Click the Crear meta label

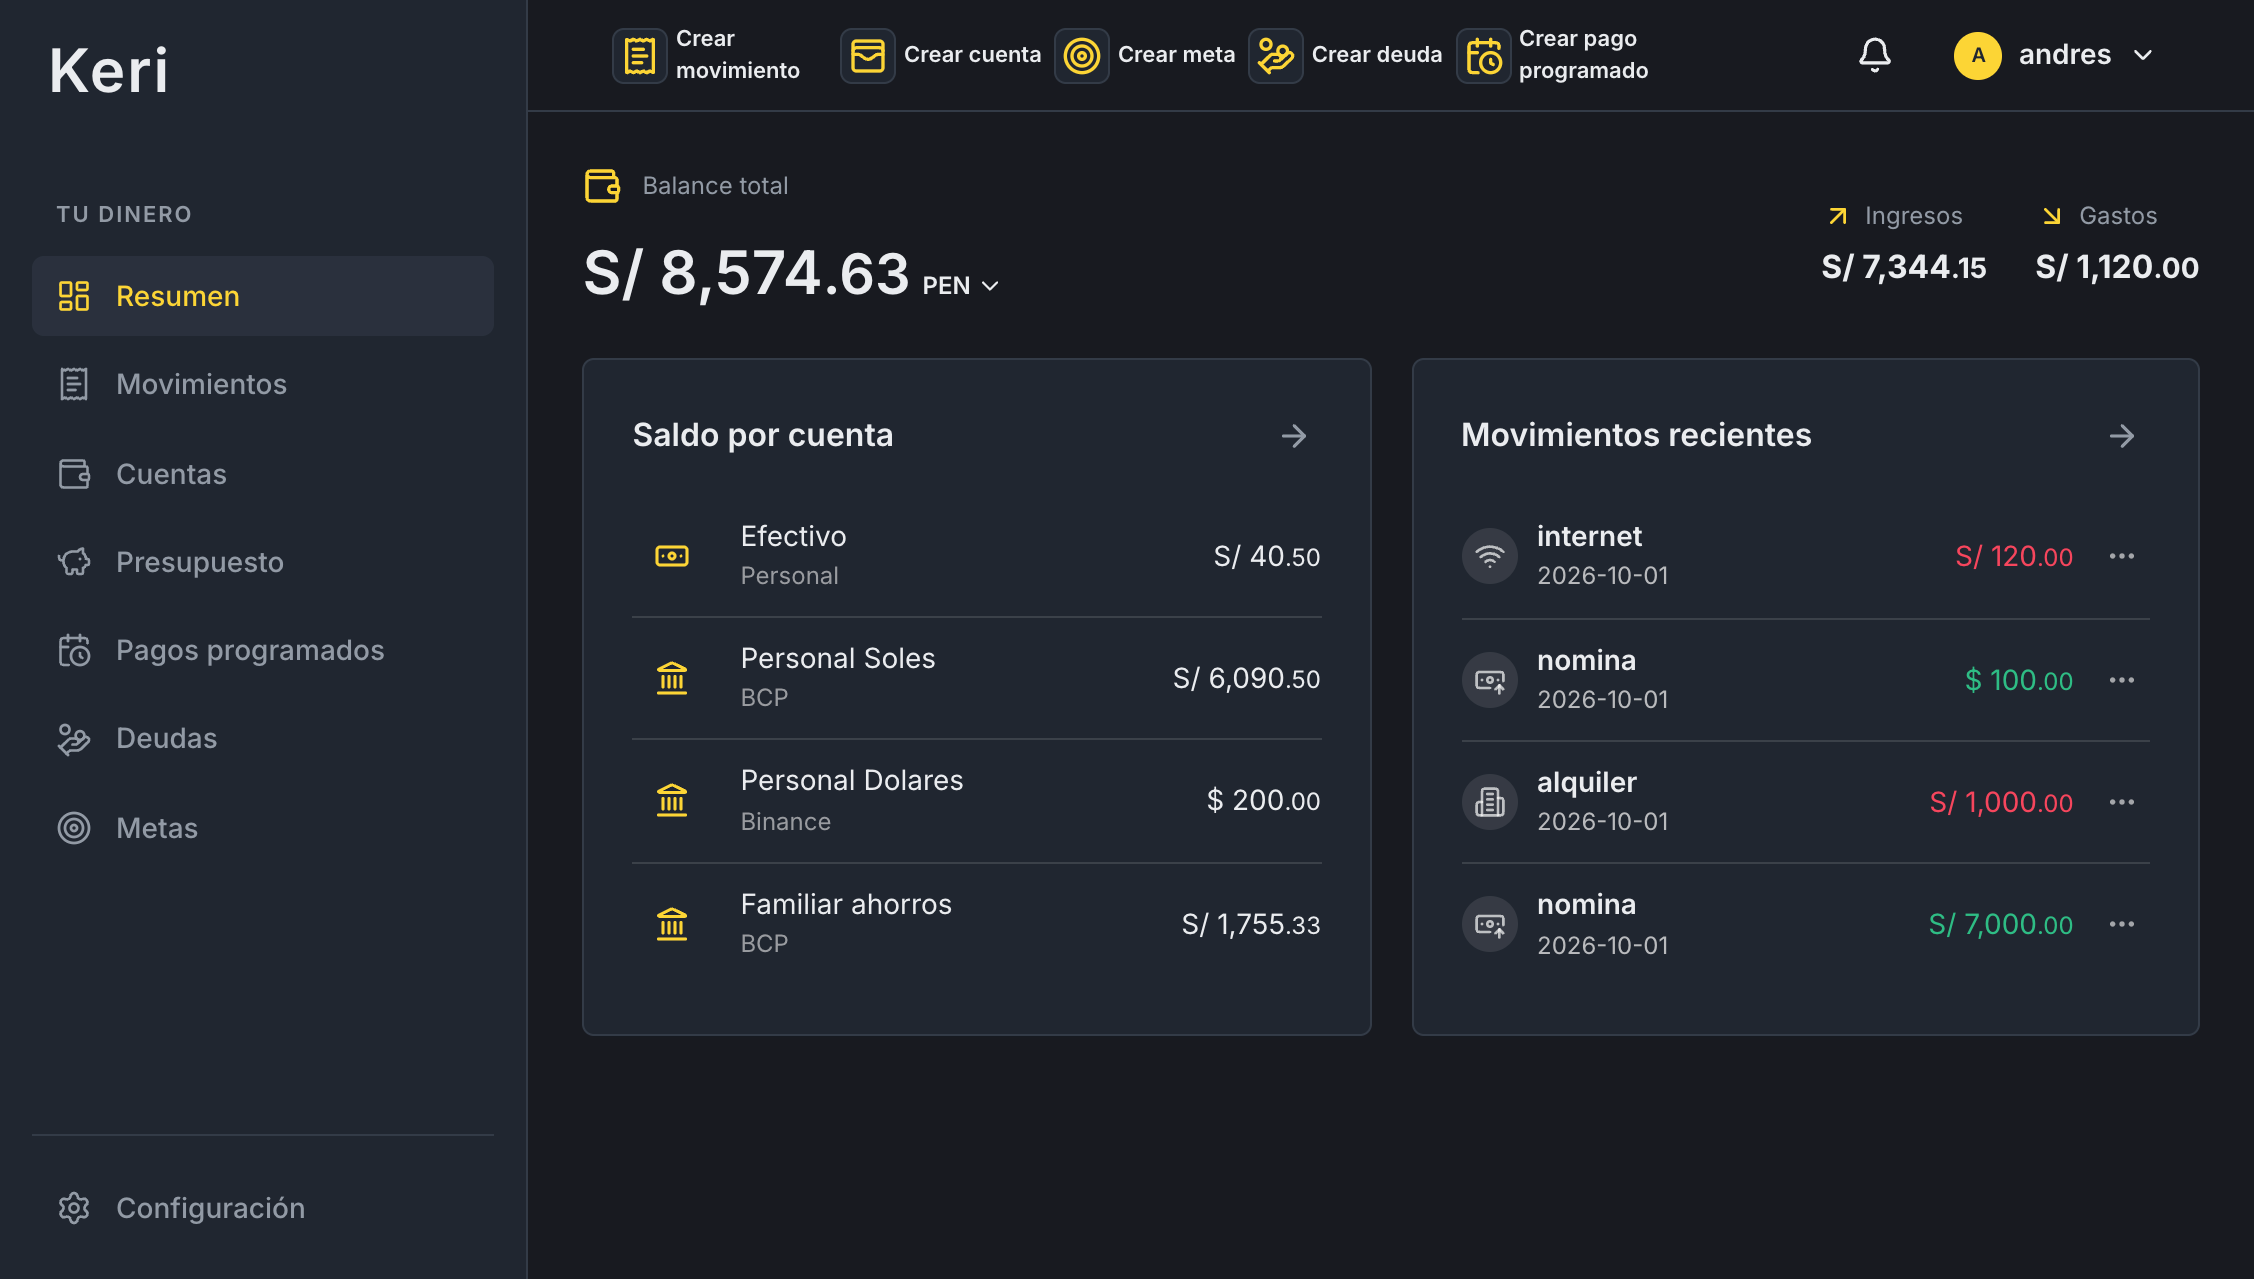point(1176,55)
